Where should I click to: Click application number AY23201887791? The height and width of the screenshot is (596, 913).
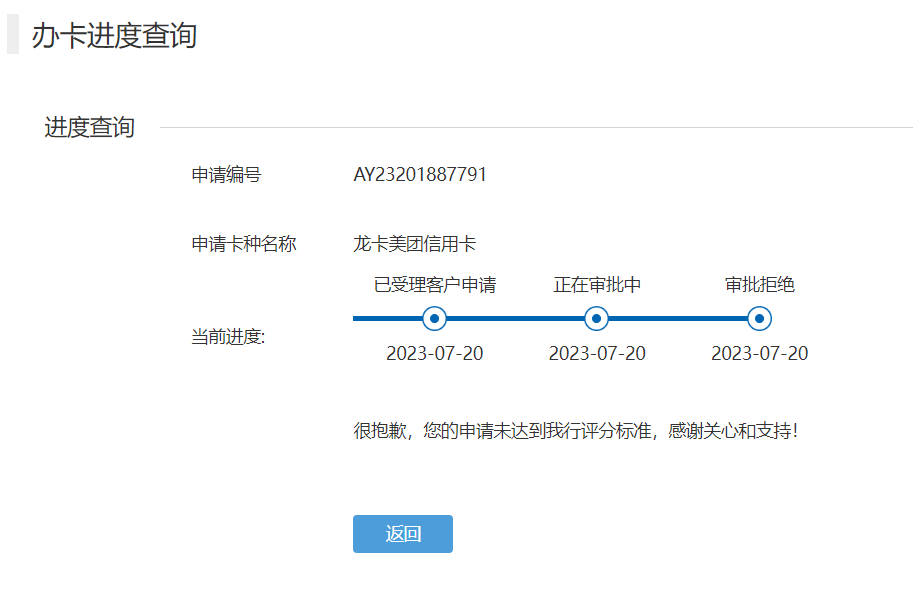point(420,174)
